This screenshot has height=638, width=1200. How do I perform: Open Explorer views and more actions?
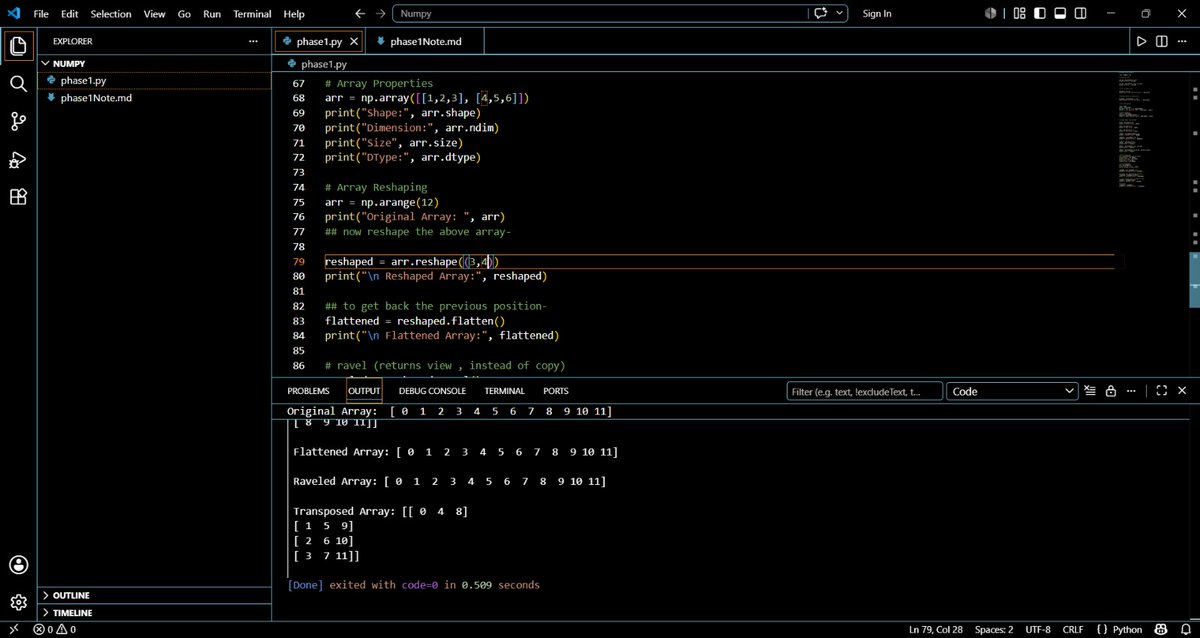(253, 41)
